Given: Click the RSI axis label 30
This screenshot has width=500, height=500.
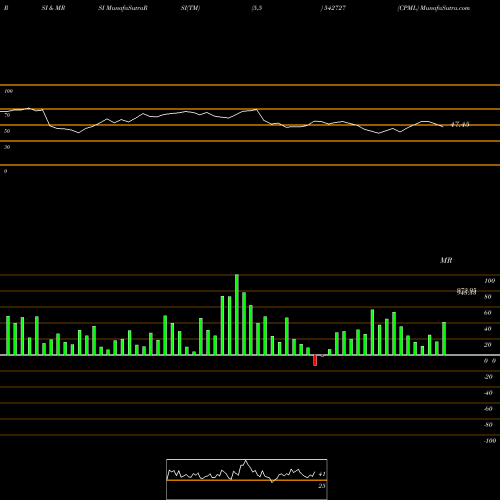Looking at the screenshot, I should (x=7, y=147).
